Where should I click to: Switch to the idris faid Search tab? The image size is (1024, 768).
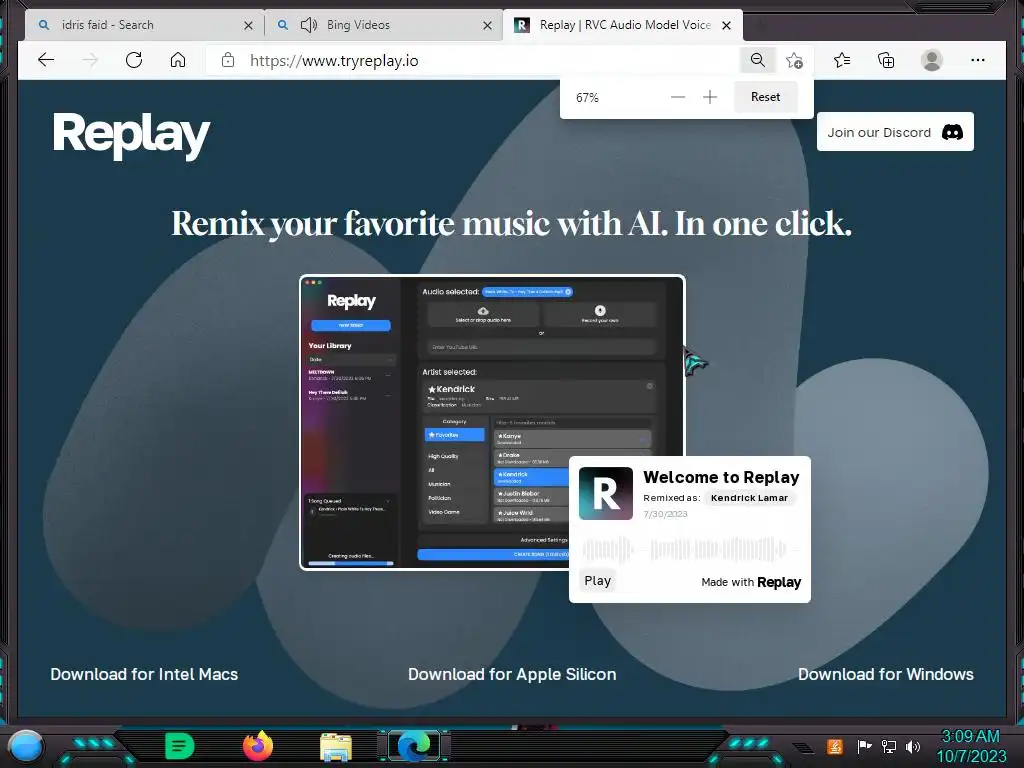pyautogui.click(x=144, y=25)
